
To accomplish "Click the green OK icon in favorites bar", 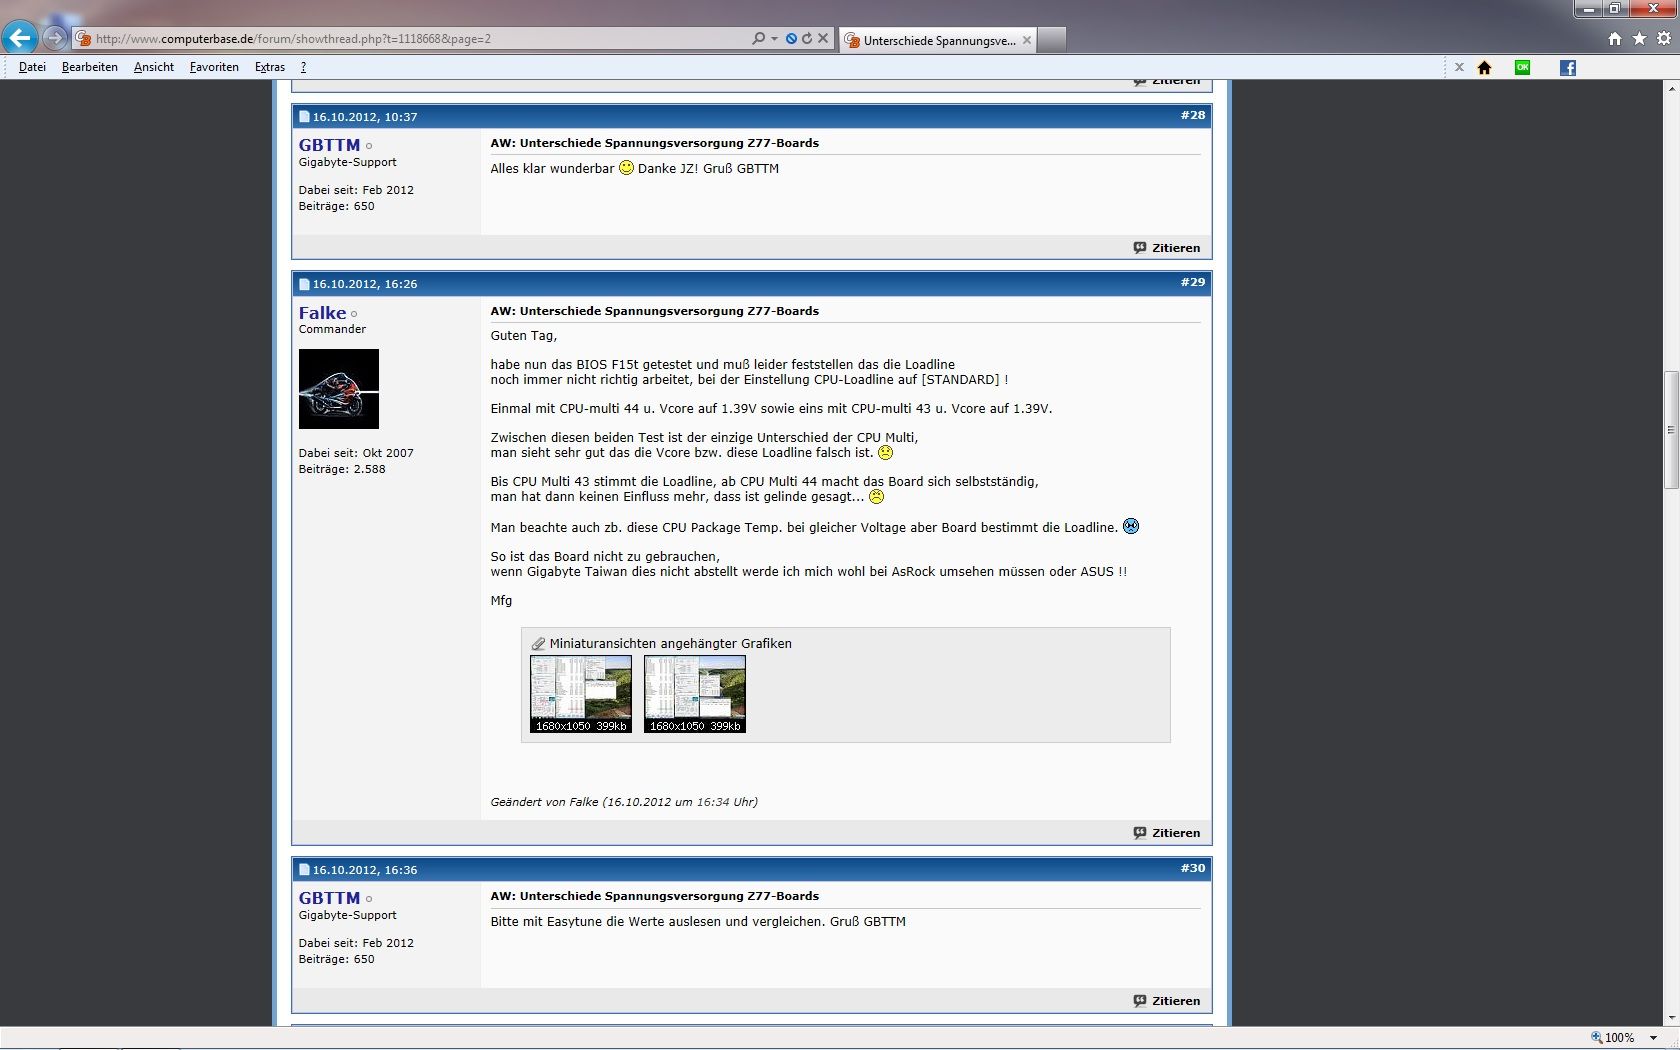I will point(1522,67).
